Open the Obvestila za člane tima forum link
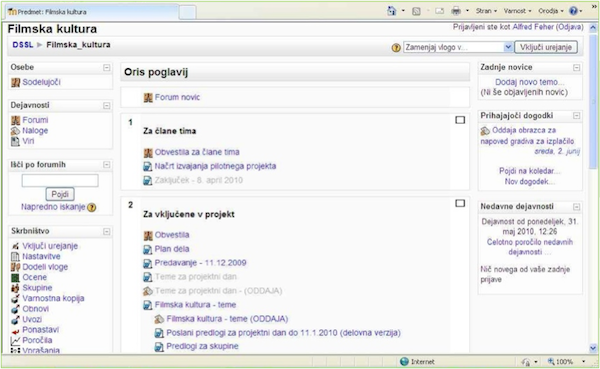 pyautogui.click(x=197, y=152)
